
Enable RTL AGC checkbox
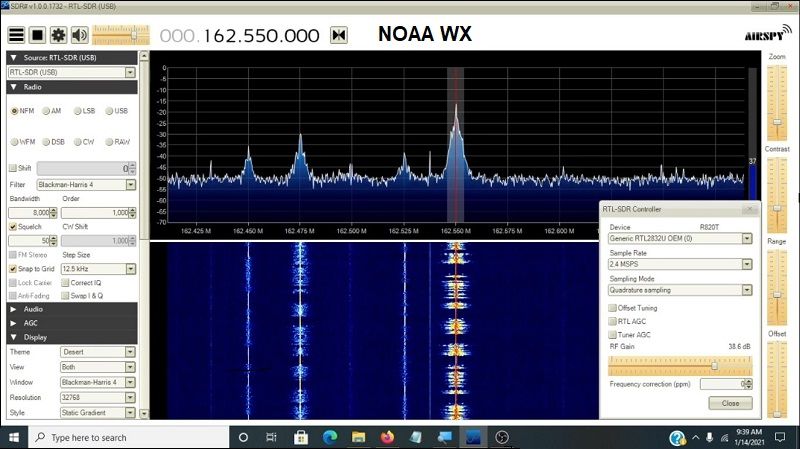[x=612, y=321]
